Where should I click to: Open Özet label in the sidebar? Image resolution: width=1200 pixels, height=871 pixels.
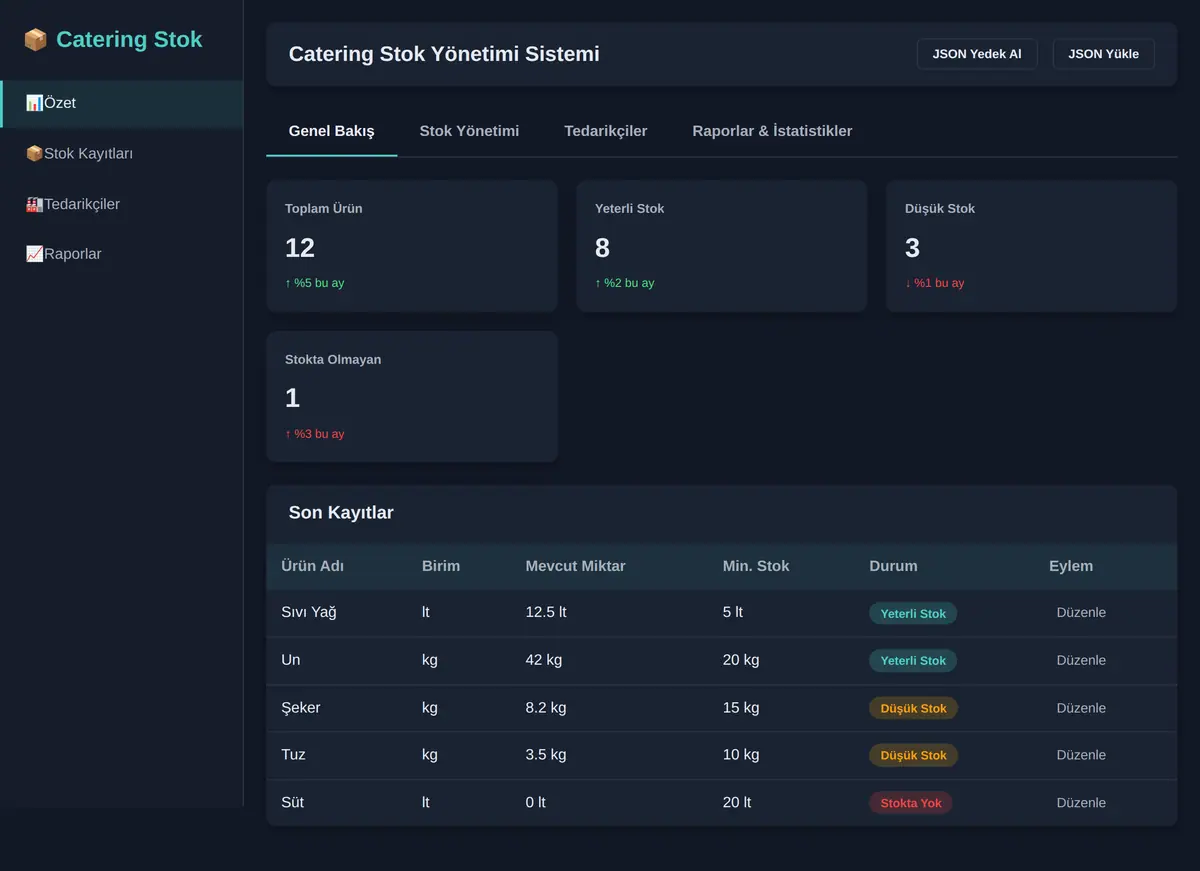click(x=60, y=103)
